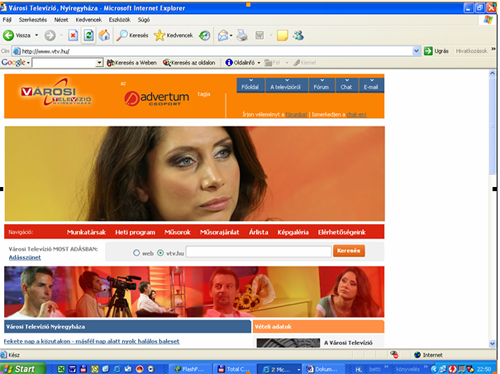Open the Word quick launch icon in taskbar

[72, 369]
